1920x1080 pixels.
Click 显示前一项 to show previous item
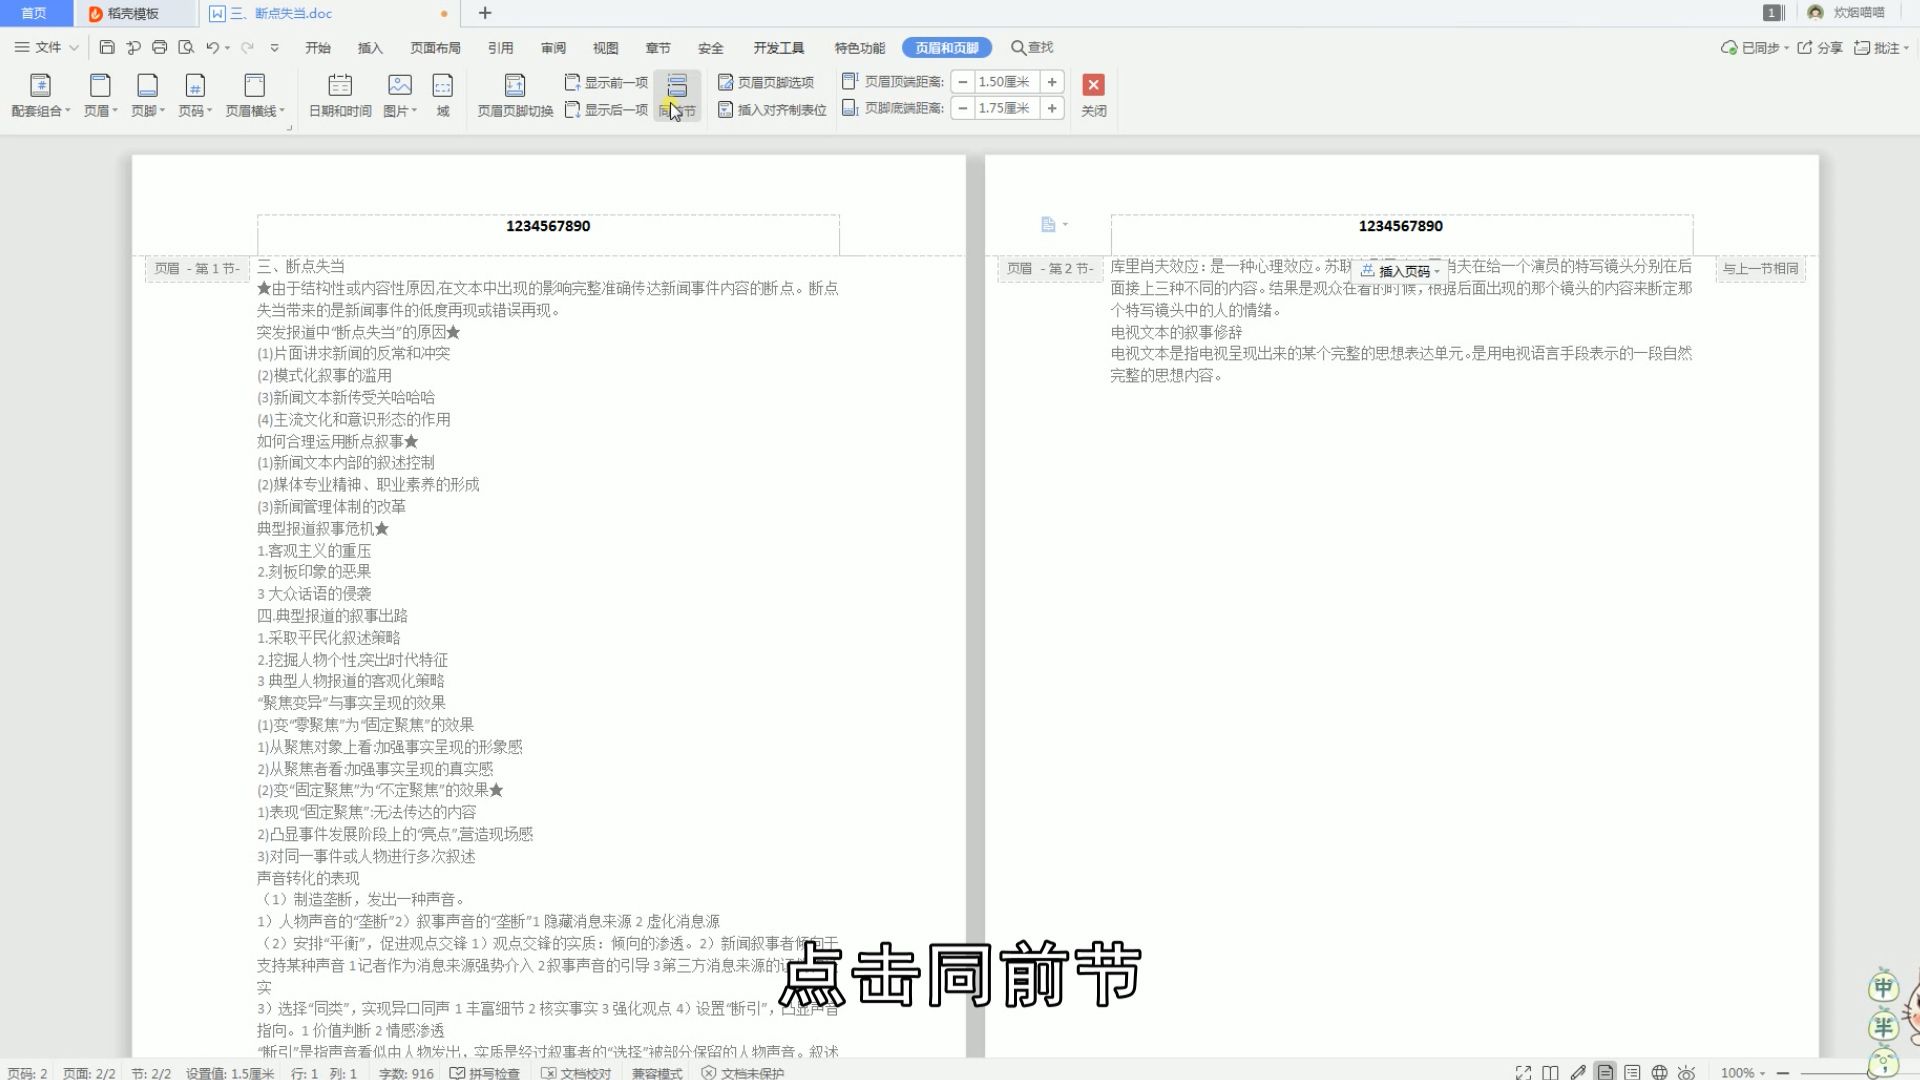(607, 82)
